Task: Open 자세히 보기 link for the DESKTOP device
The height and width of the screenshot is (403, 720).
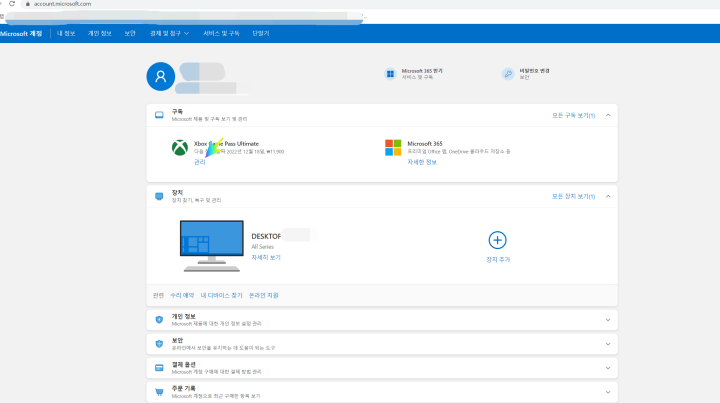Action: (x=266, y=257)
